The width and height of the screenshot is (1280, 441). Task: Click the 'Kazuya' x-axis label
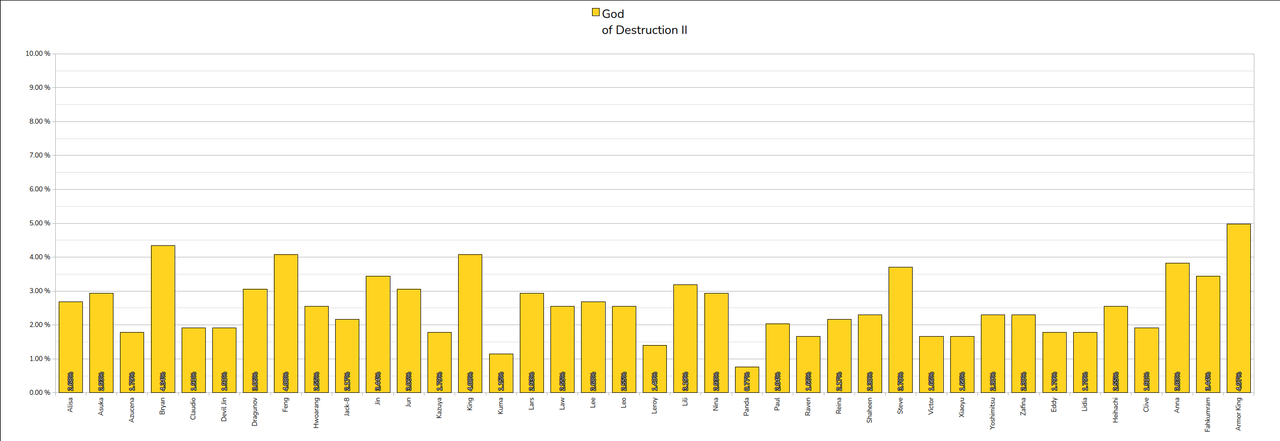[440, 407]
